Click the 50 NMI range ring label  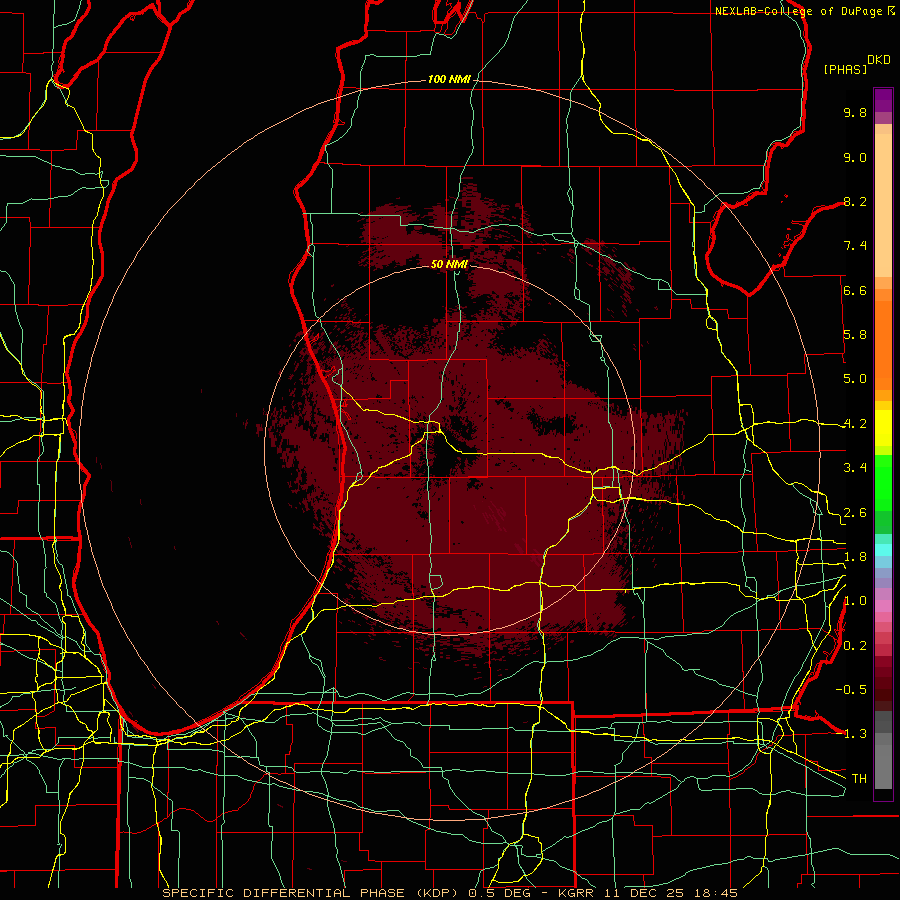449,264
